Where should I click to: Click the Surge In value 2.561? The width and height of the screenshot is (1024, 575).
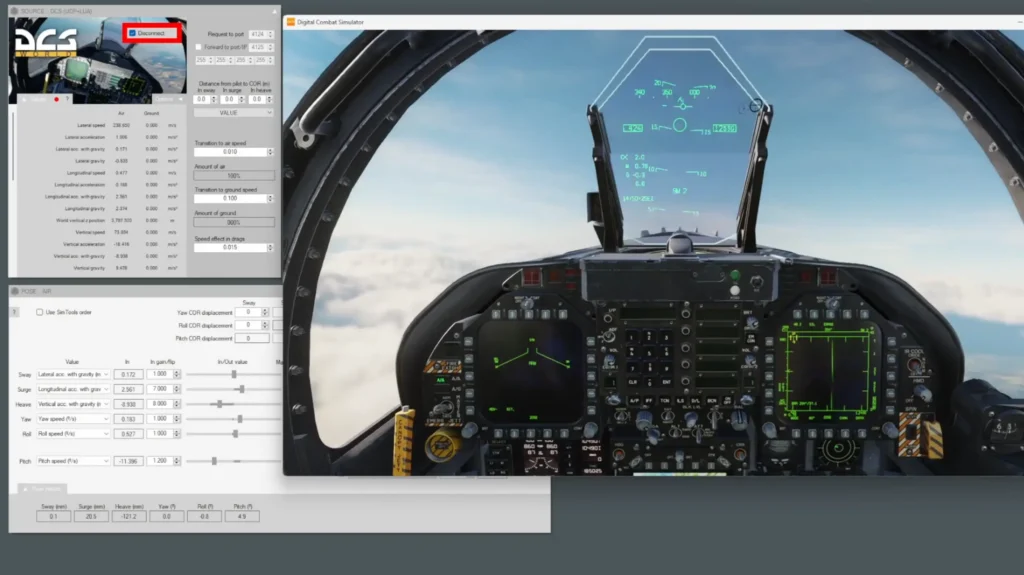point(128,389)
